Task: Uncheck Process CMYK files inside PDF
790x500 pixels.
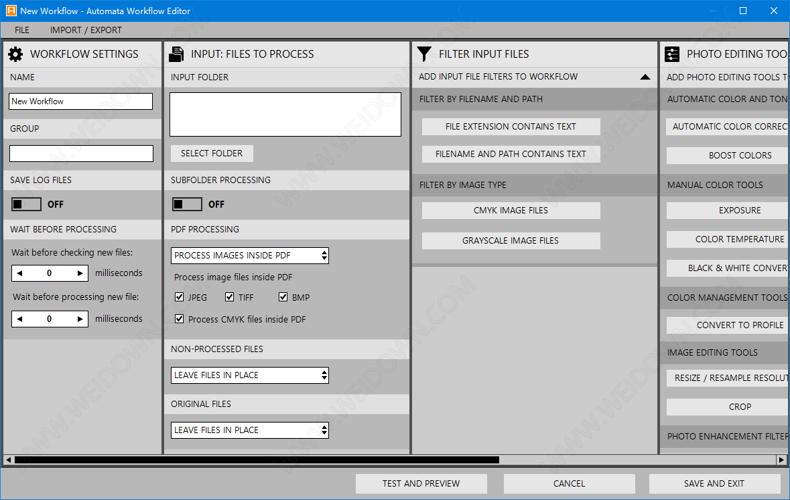Action: (x=179, y=319)
